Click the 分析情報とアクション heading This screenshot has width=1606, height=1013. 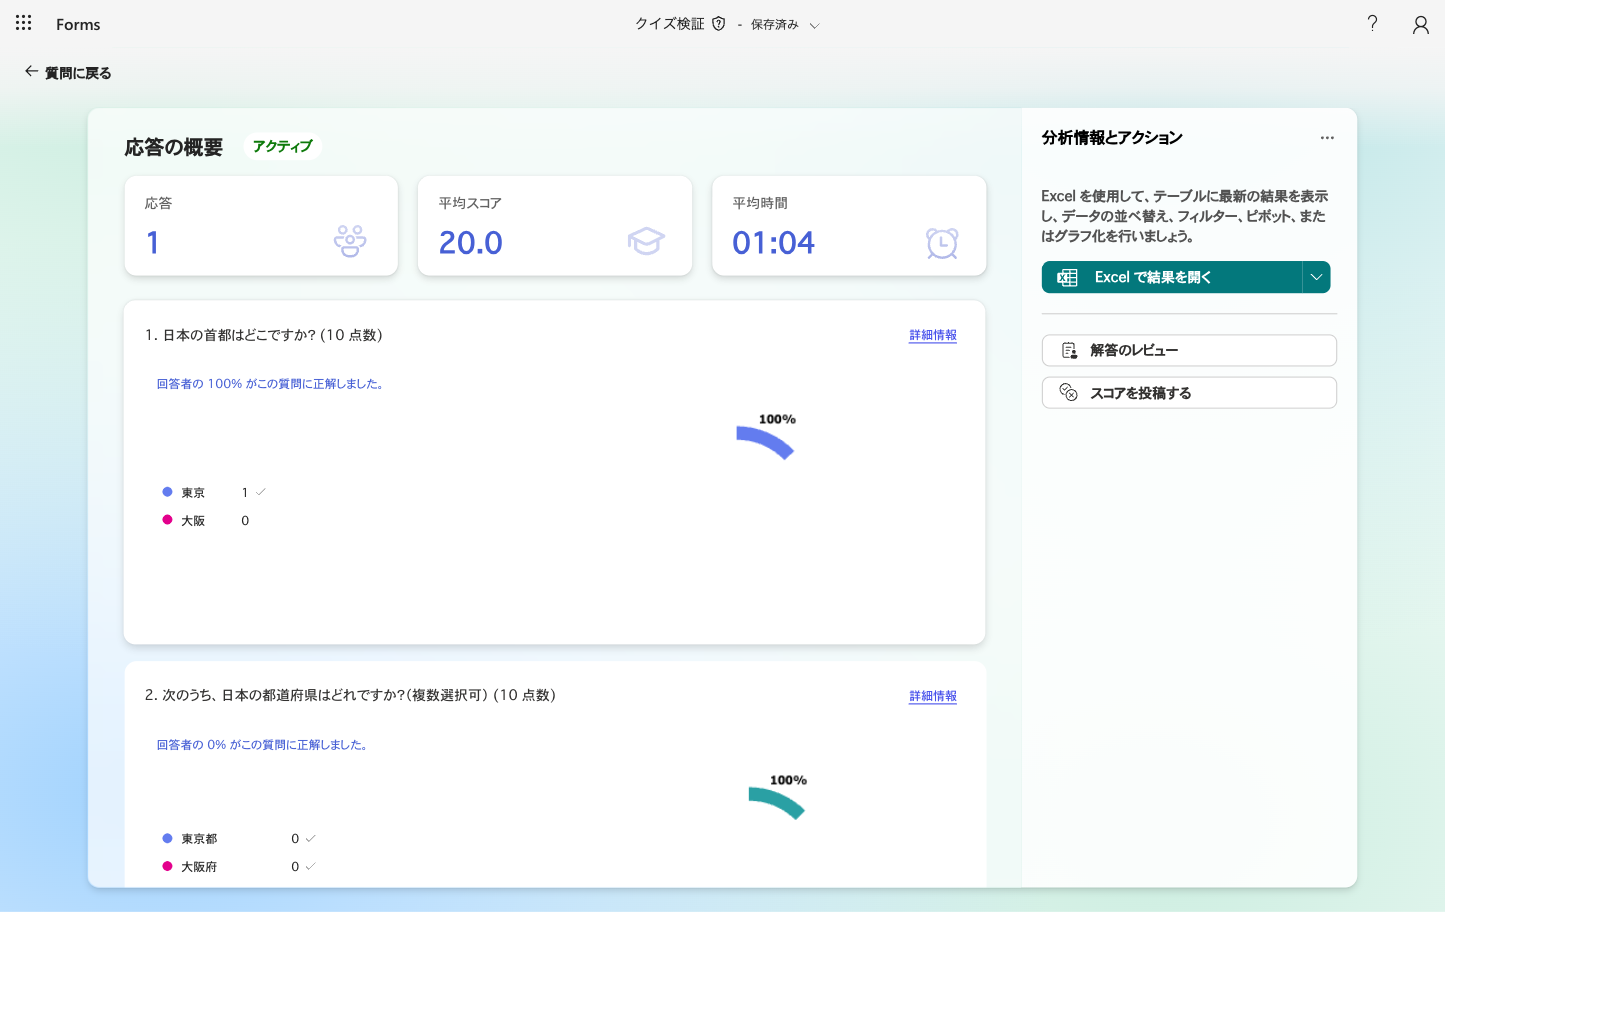[1112, 138]
